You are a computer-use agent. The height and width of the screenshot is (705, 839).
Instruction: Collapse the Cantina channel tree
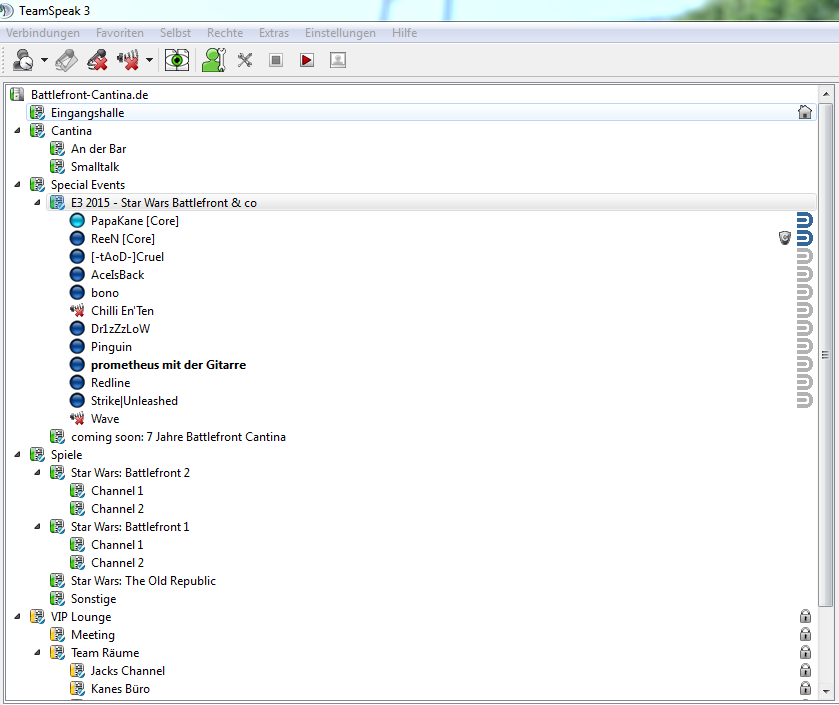17,131
